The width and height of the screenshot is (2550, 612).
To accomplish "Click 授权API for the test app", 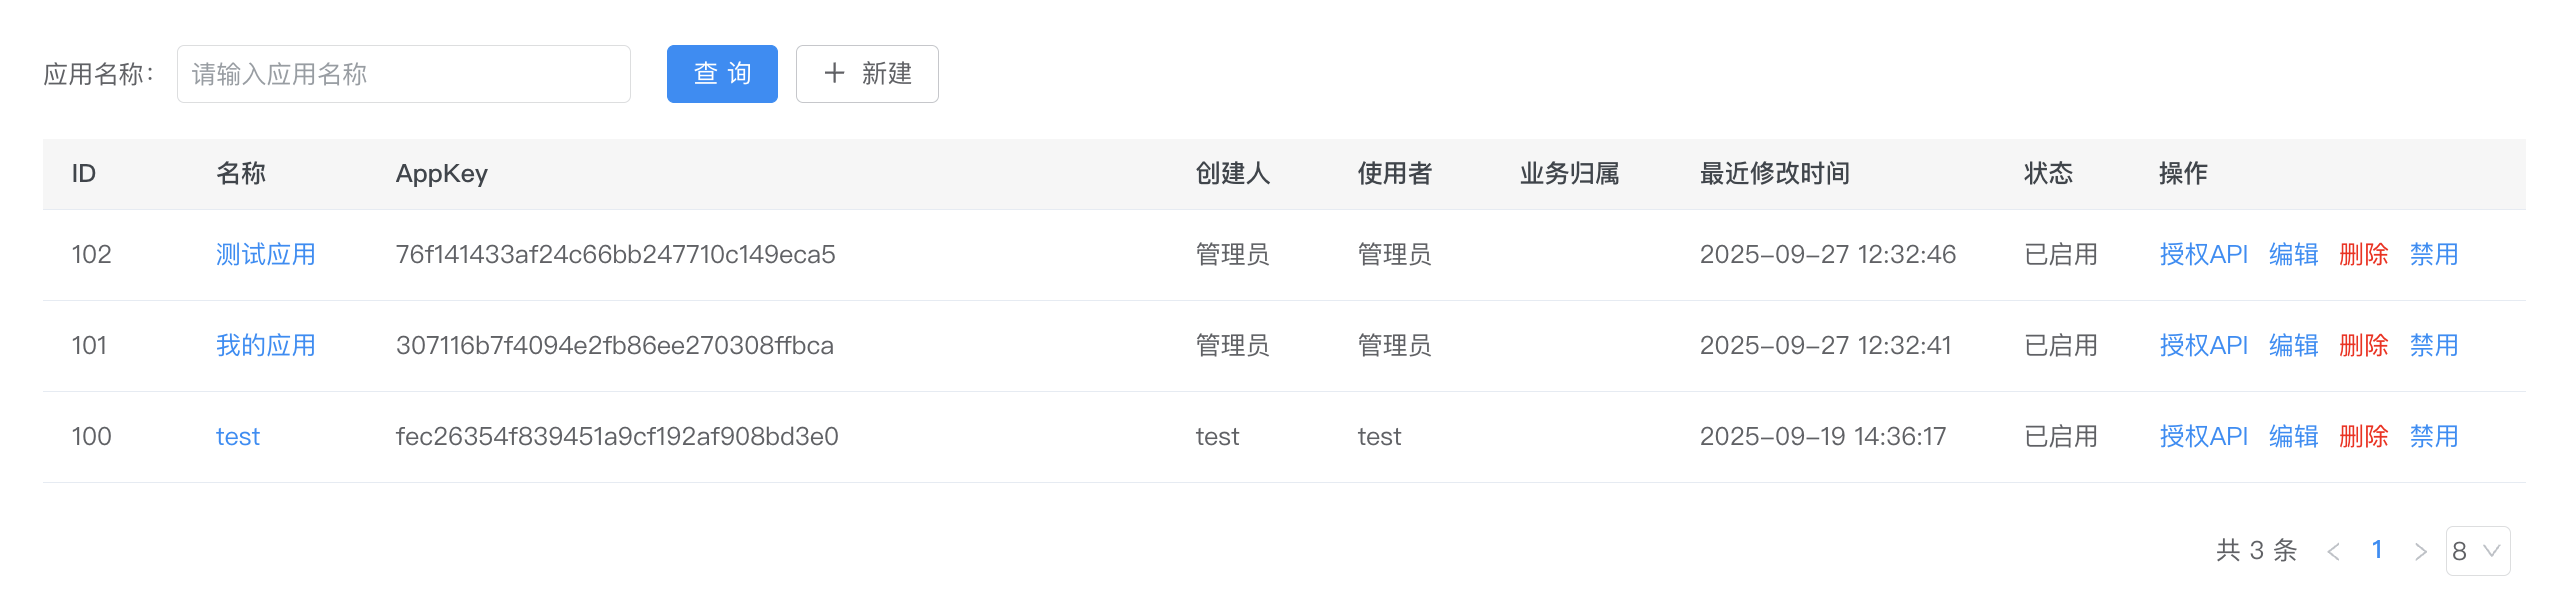I will pyautogui.click(x=2202, y=437).
